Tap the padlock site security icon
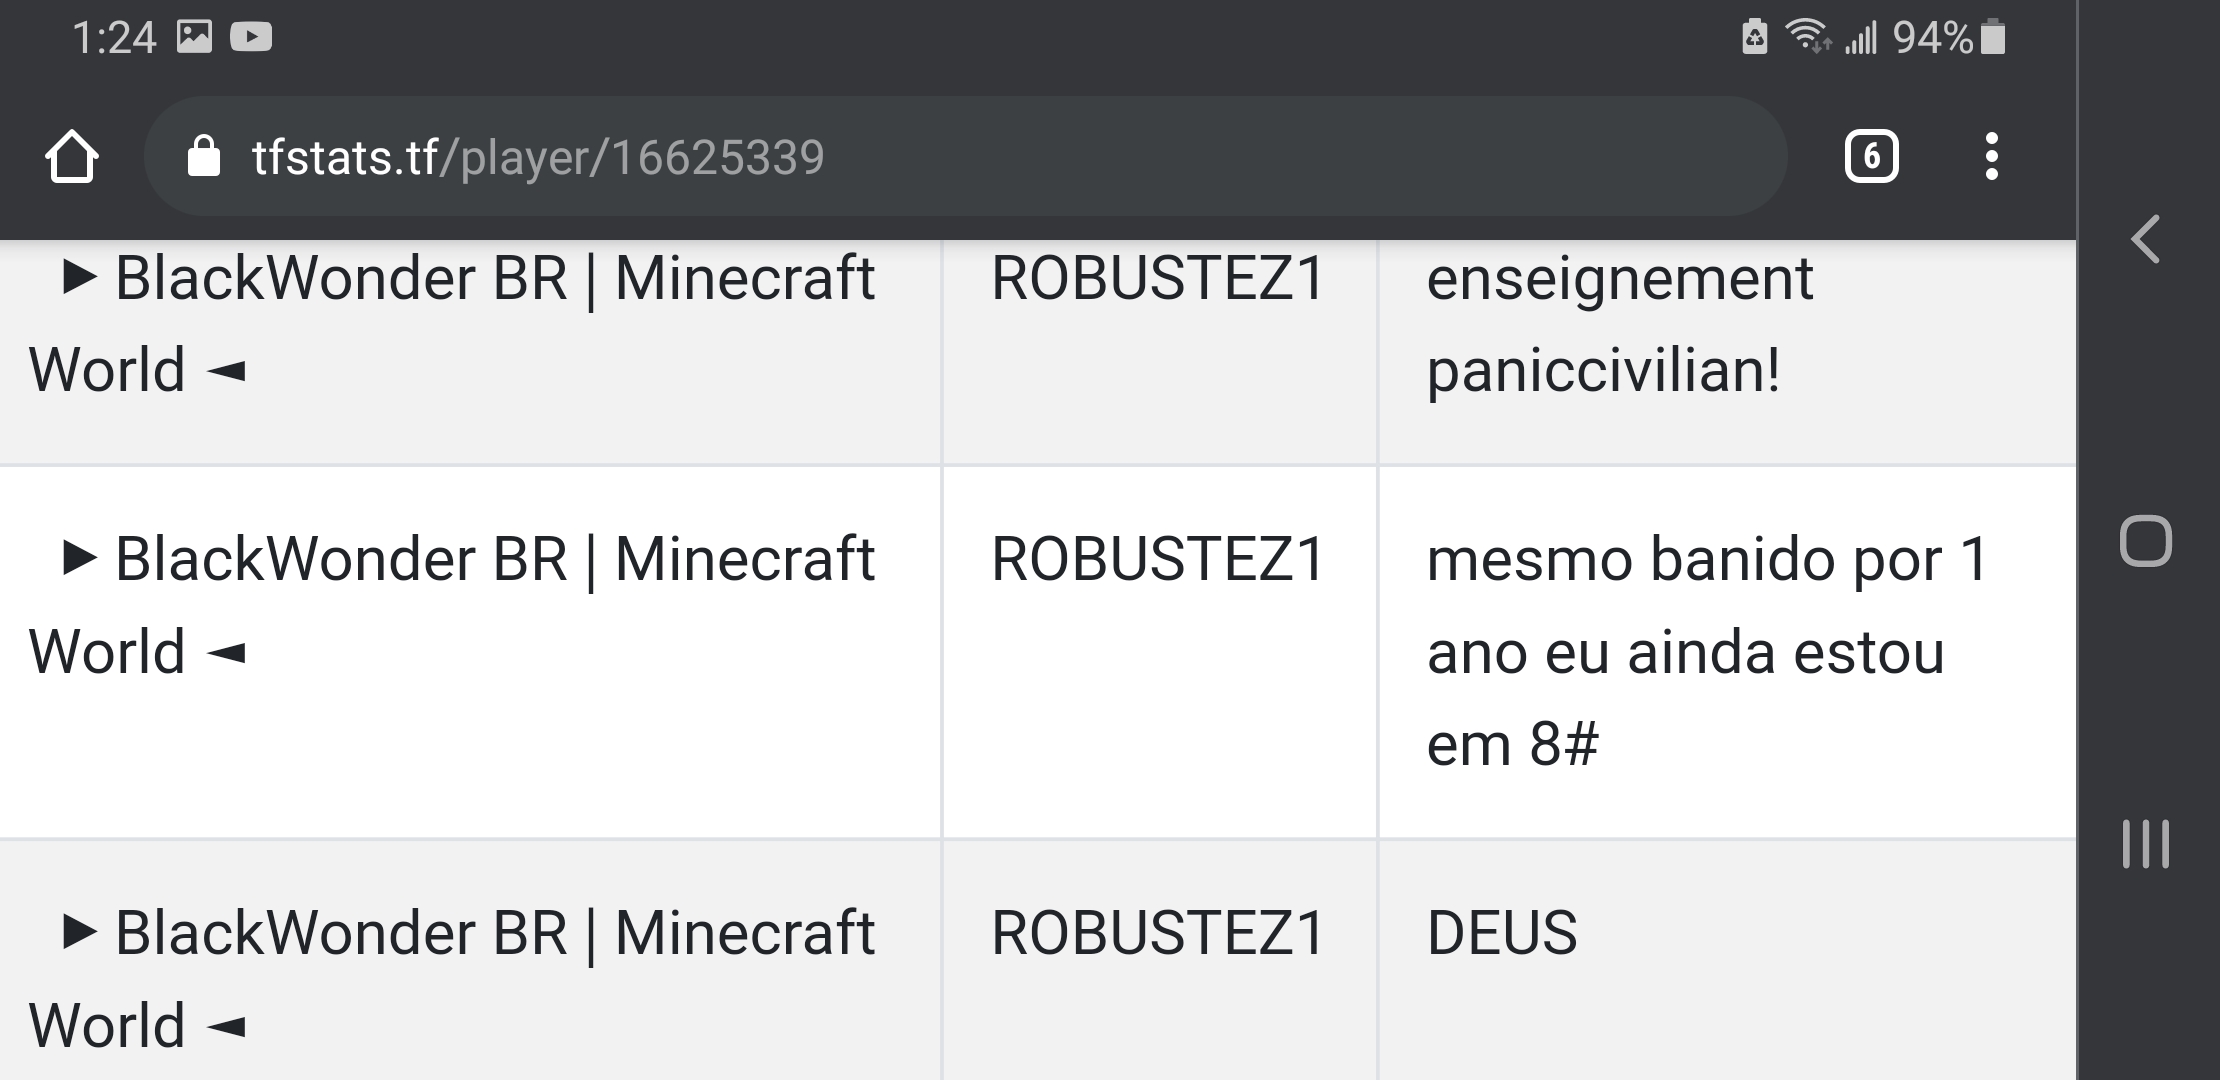The image size is (2220, 1080). pyautogui.click(x=204, y=156)
